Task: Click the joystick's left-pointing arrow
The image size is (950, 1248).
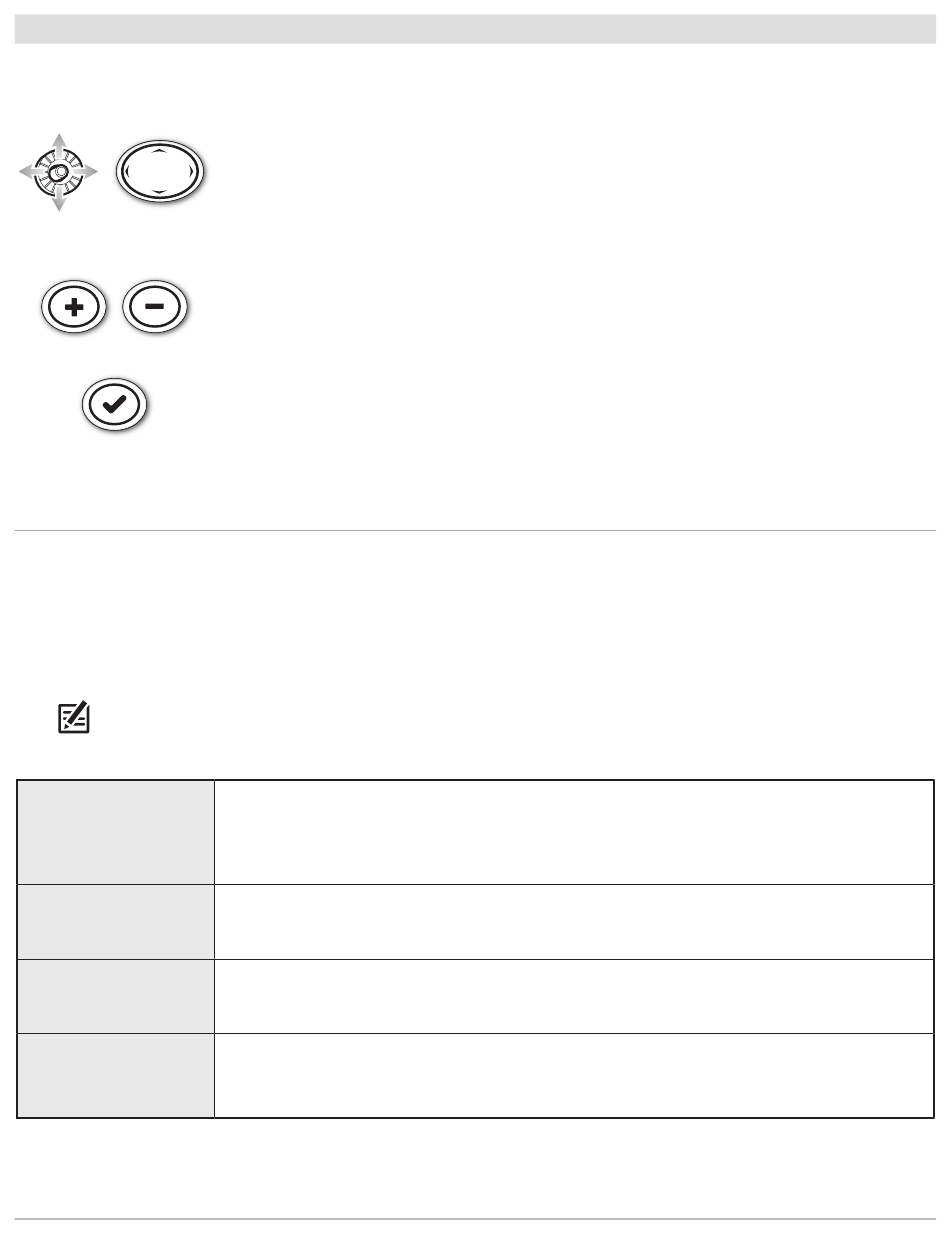Action: [29, 172]
